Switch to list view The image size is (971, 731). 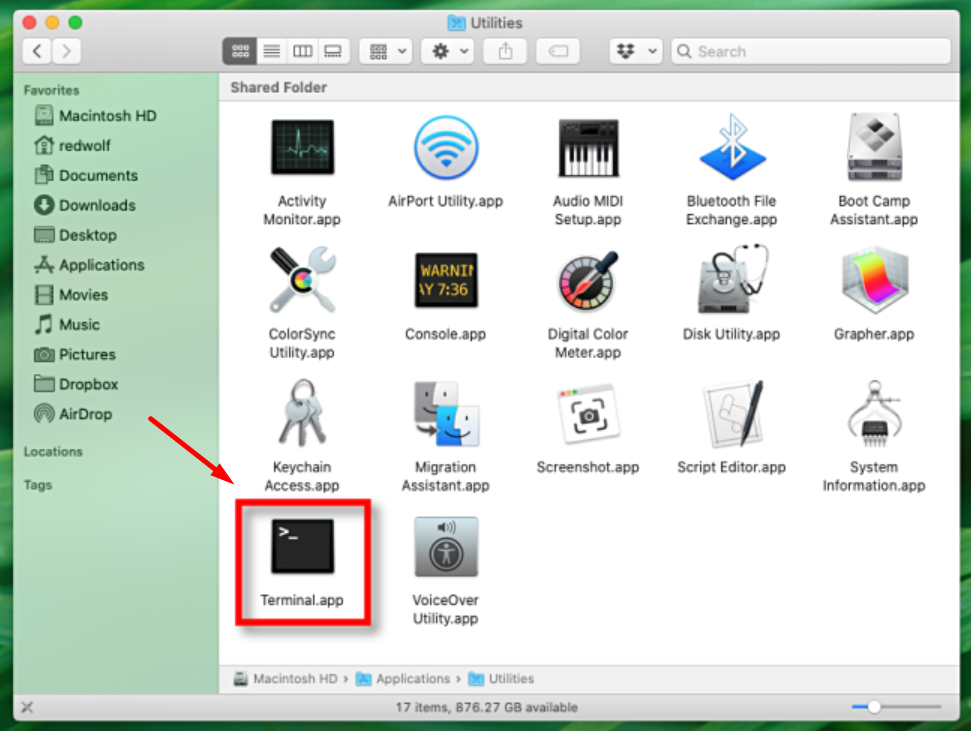[271, 51]
